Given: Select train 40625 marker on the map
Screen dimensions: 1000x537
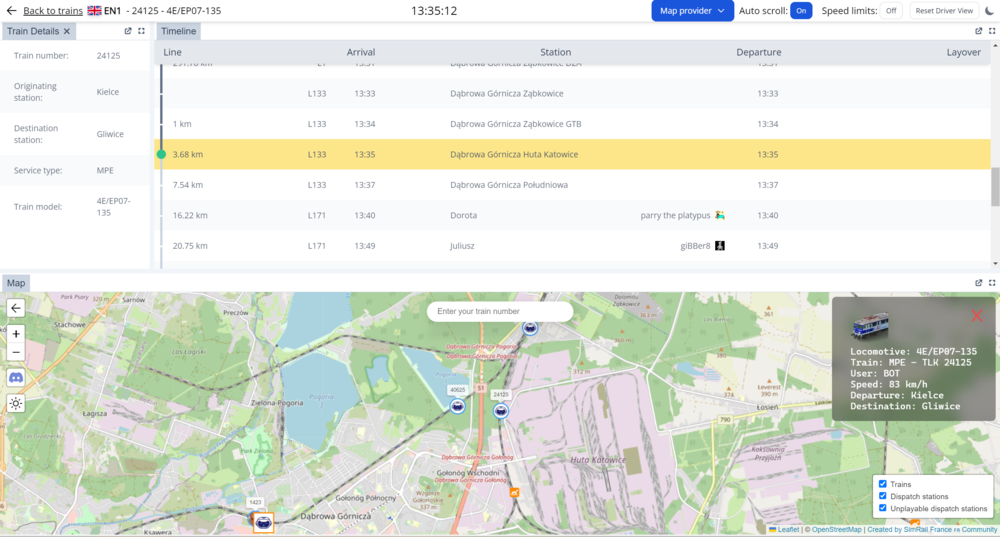Looking at the screenshot, I should point(458,406).
